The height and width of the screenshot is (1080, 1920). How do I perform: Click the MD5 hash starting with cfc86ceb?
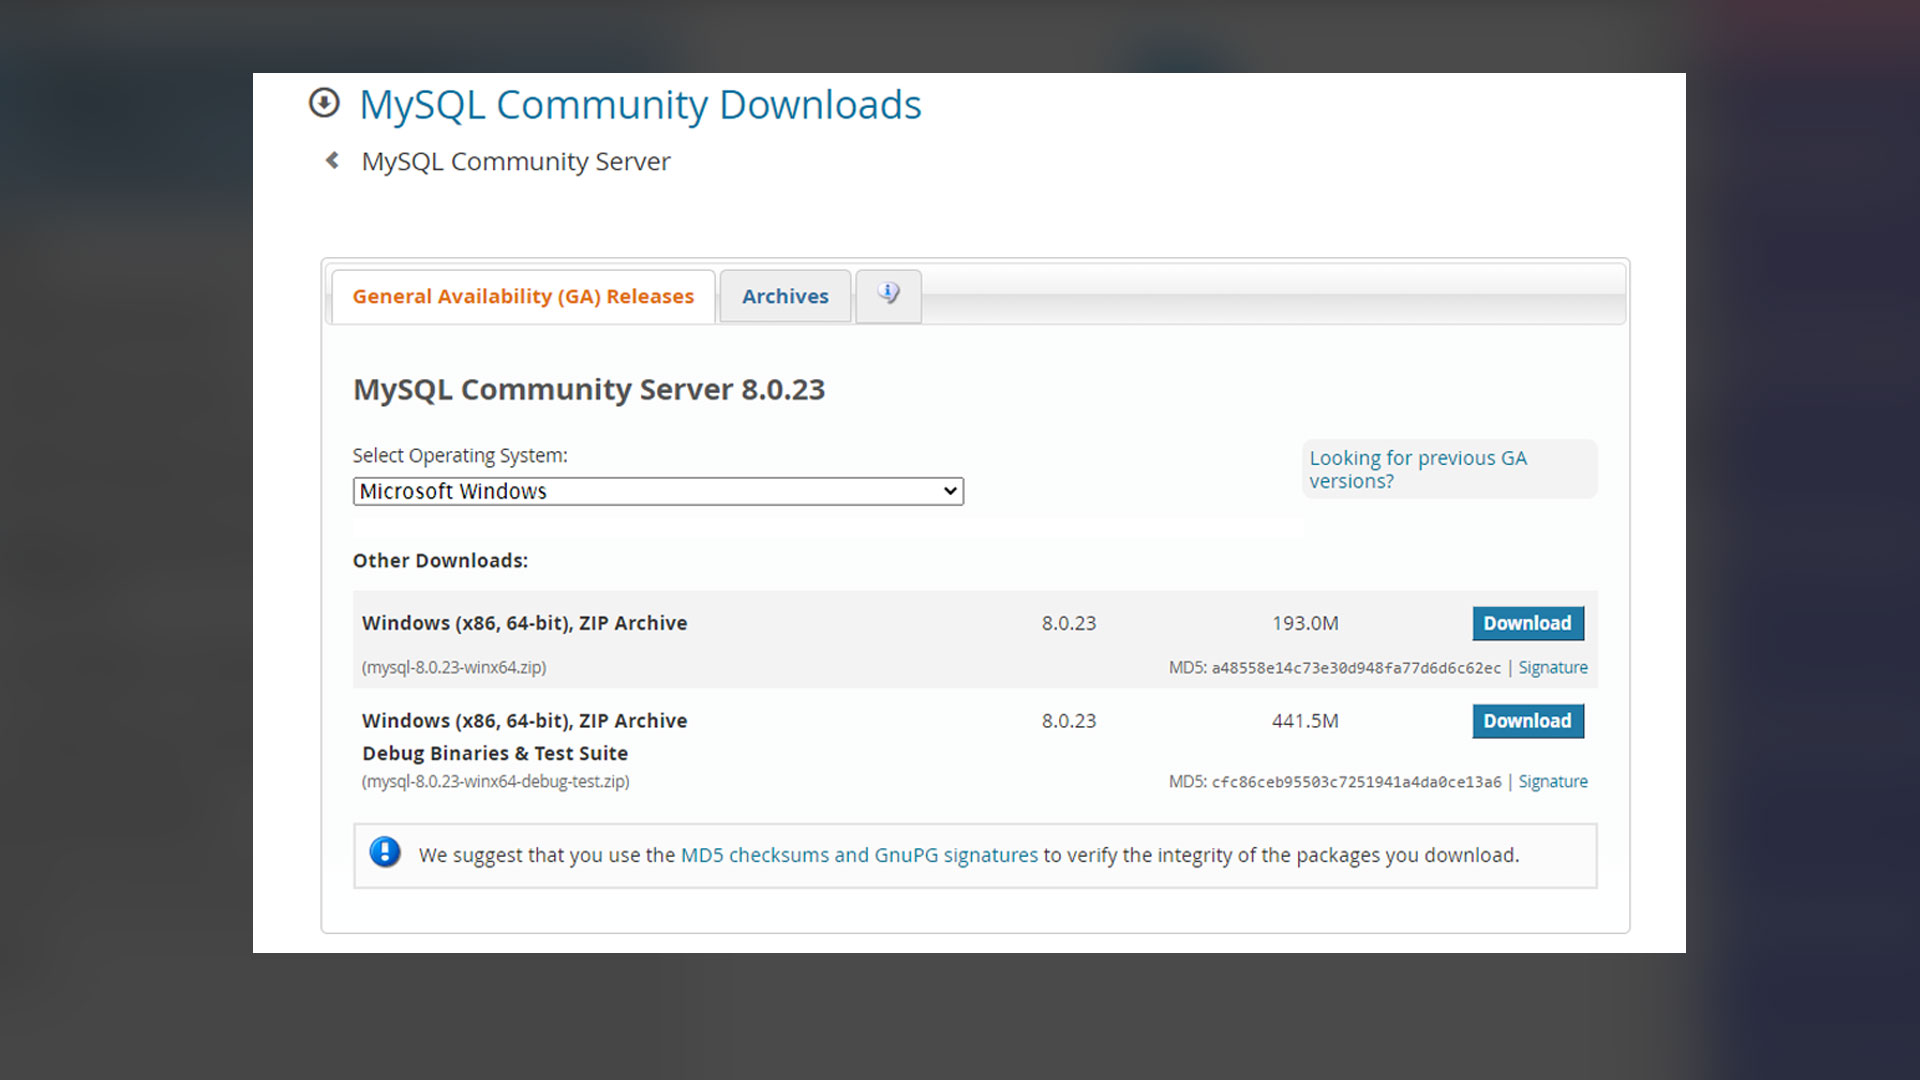pos(1356,782)
